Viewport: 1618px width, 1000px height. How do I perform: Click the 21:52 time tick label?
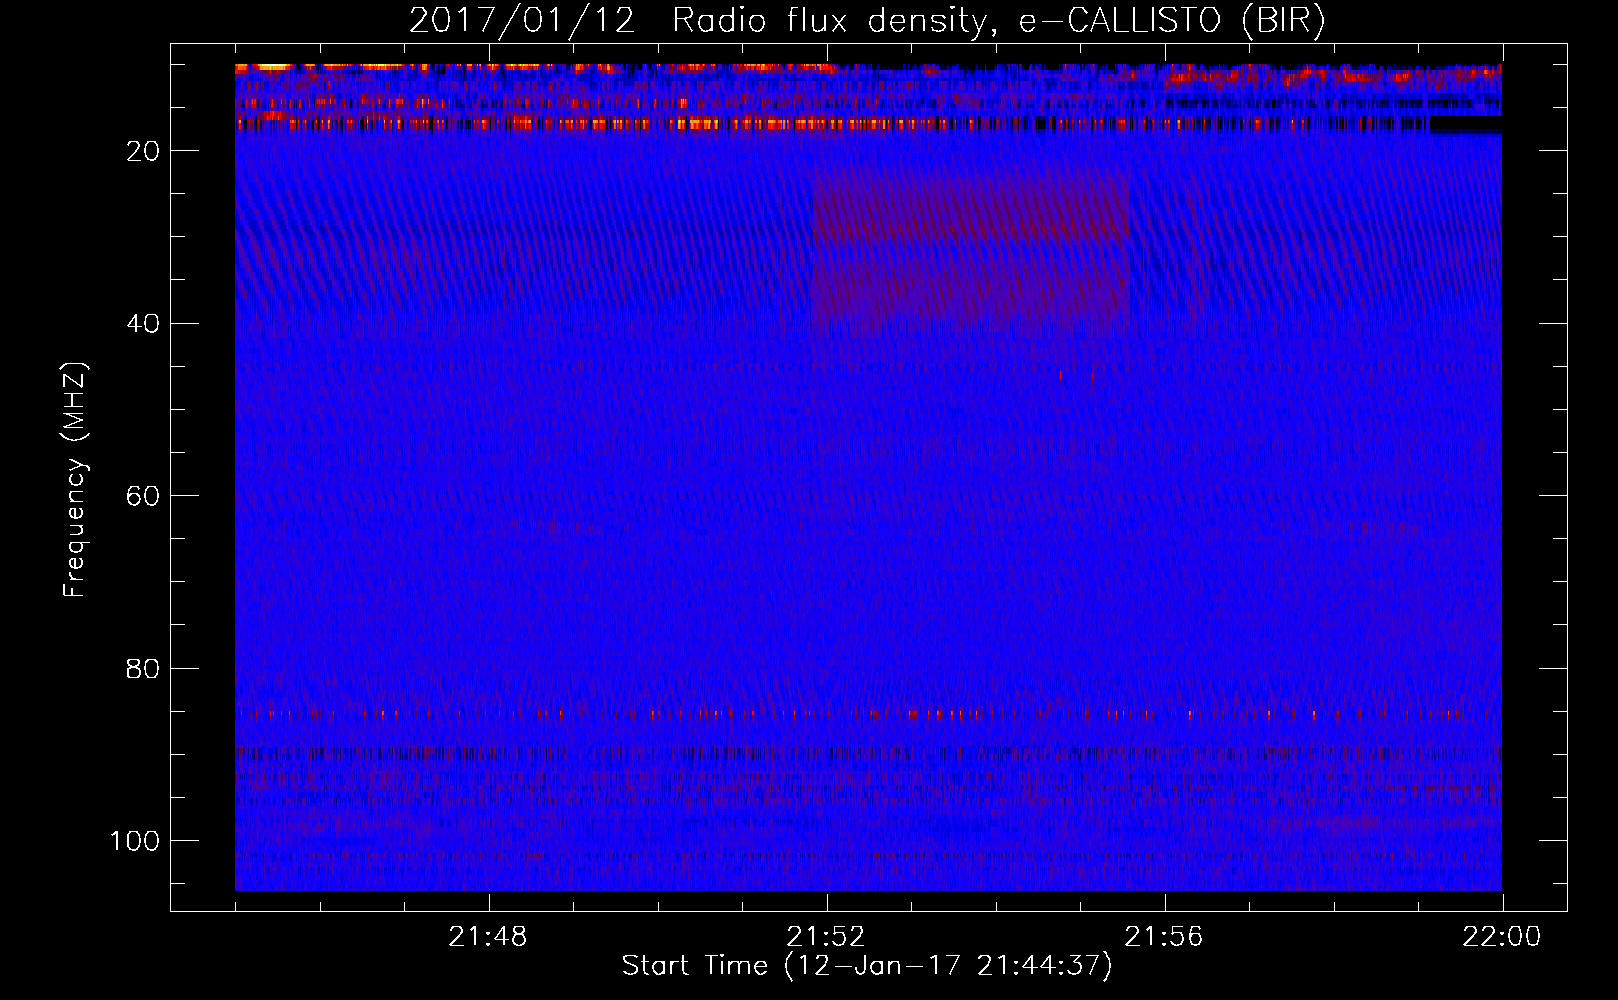click(x=826, y=937)
